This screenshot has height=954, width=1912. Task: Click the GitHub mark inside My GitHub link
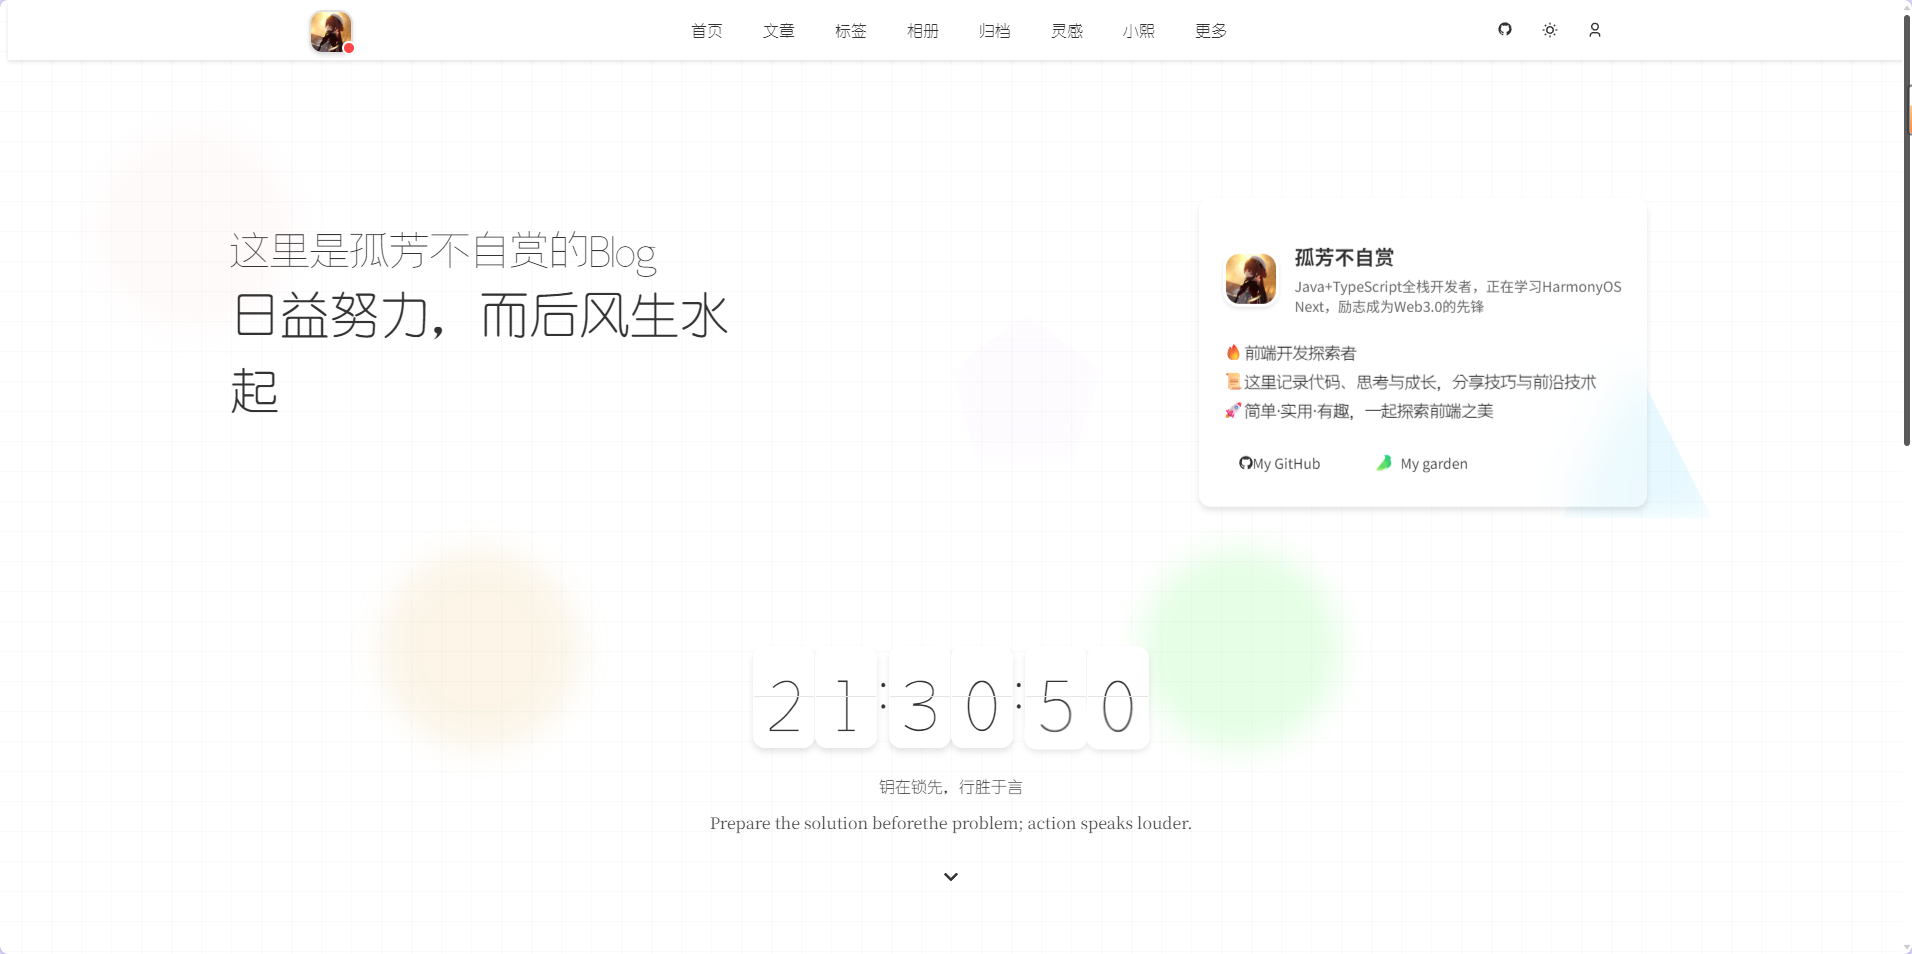coord(1244,463)
